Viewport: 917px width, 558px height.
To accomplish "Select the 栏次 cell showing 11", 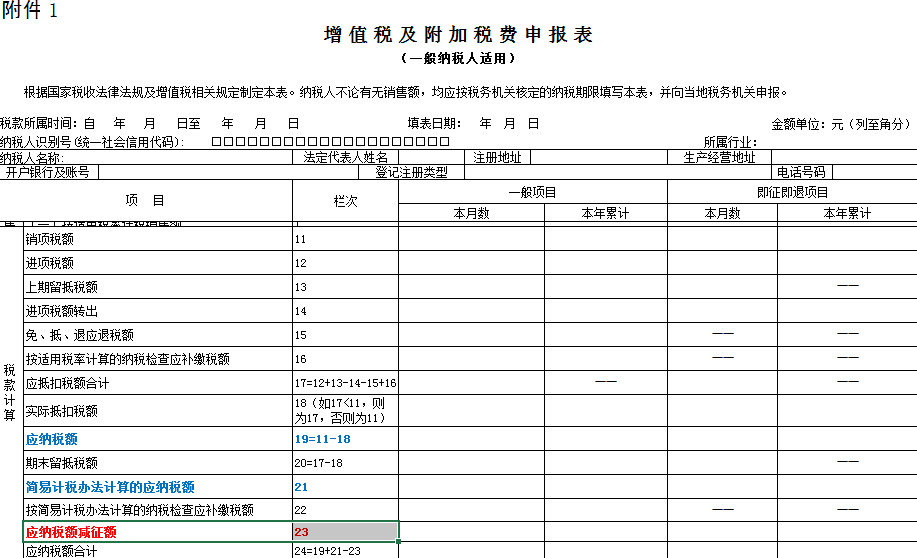I will pyautogui.click(x=346, y=239).
